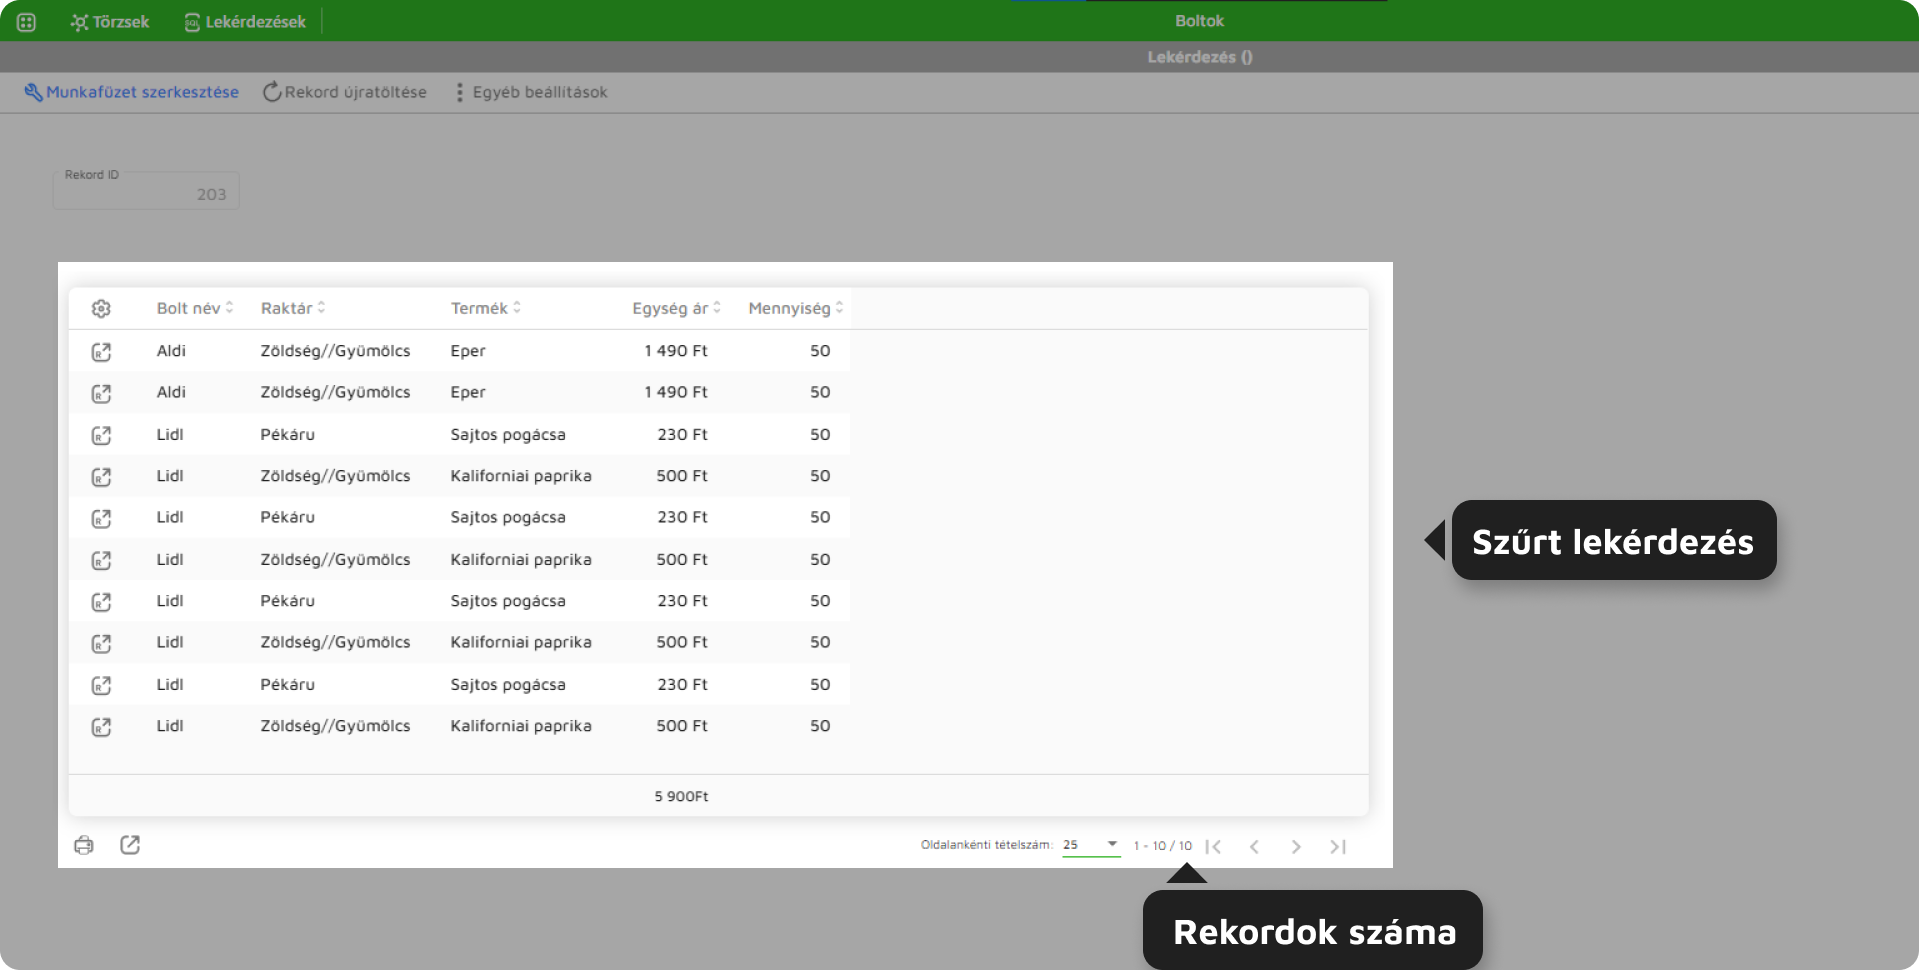The height and width of the screenshot is (970, 1919).
Task: Click Munkafüzet szerkesztése
Action: tap(131, 92)
